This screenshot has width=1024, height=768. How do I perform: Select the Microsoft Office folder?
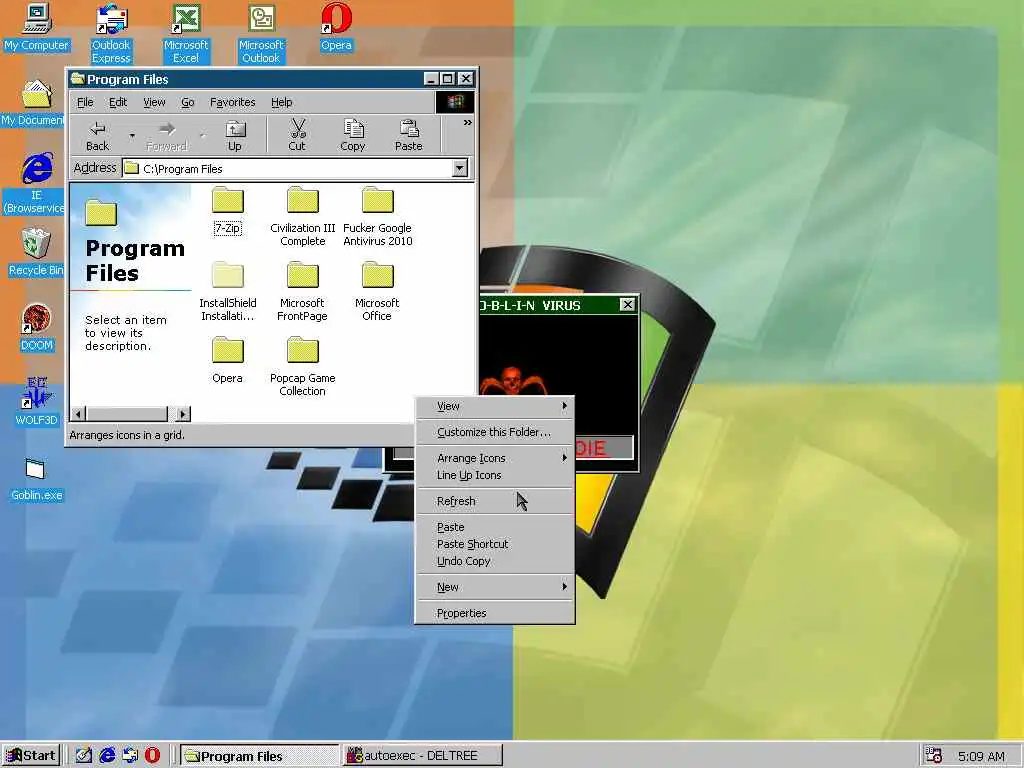377,291
